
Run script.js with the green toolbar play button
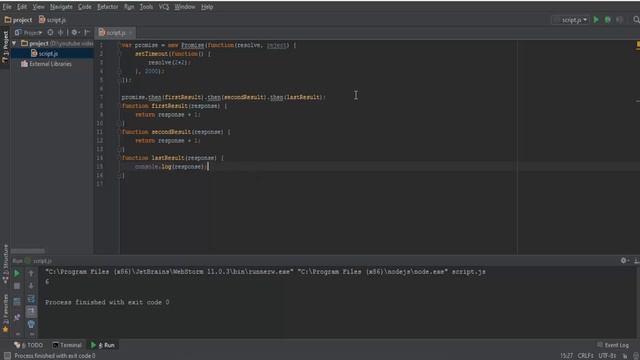coord(596,20)
